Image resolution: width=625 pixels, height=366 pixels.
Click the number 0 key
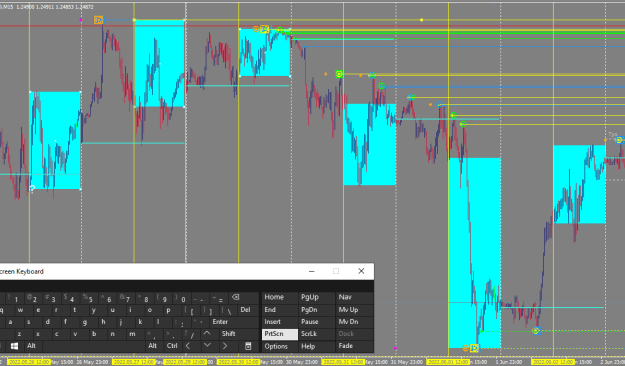(x=181, y=298)
